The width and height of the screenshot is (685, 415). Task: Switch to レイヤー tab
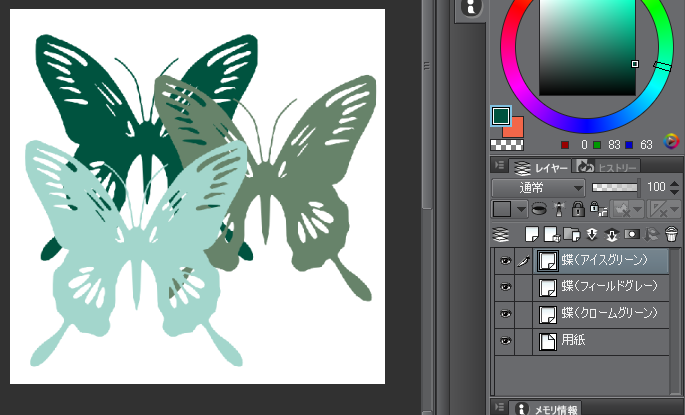(x=540, y=167)
